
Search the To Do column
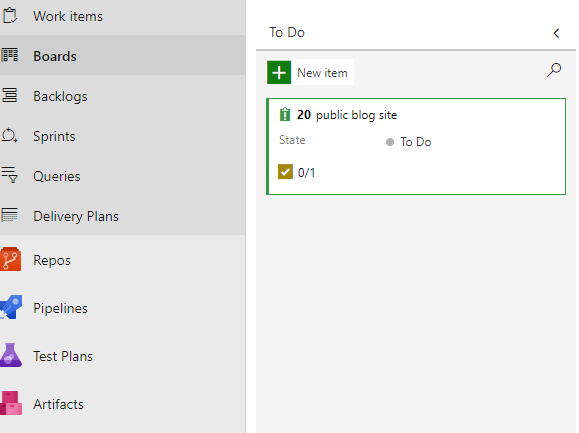coord(554,70)
